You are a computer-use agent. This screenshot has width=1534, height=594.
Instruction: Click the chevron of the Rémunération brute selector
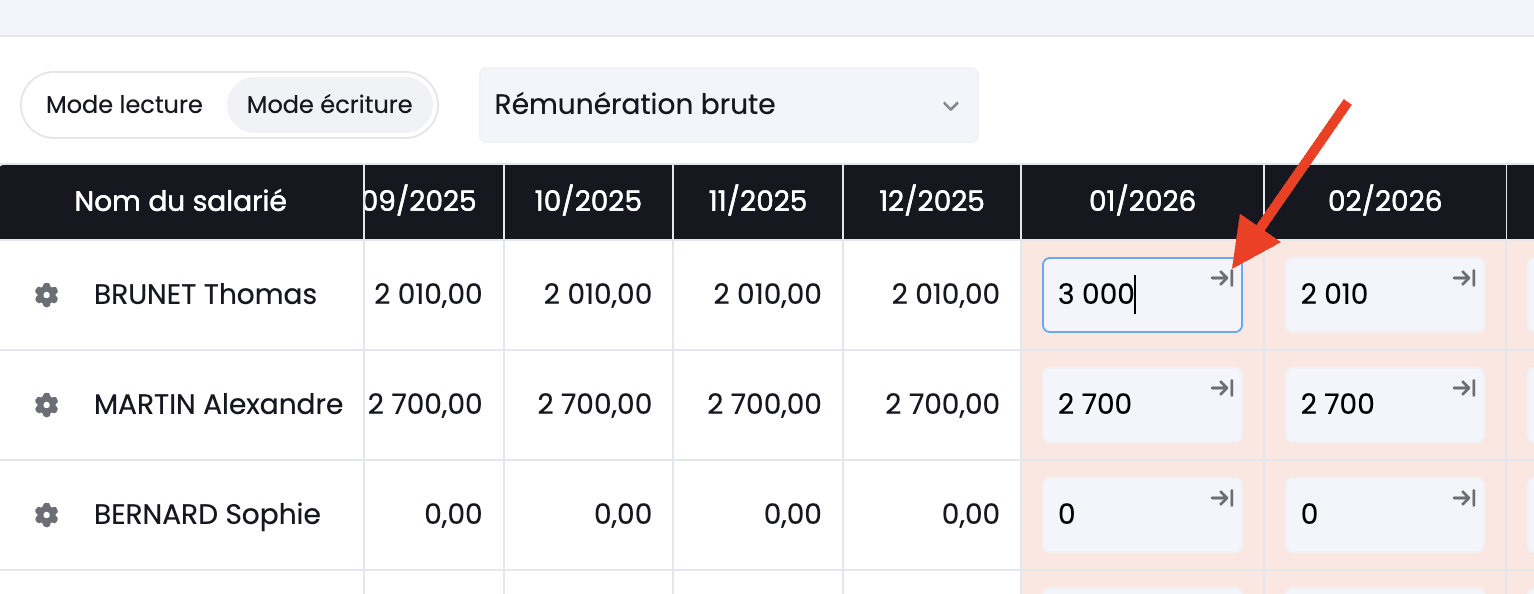point(951,106)
